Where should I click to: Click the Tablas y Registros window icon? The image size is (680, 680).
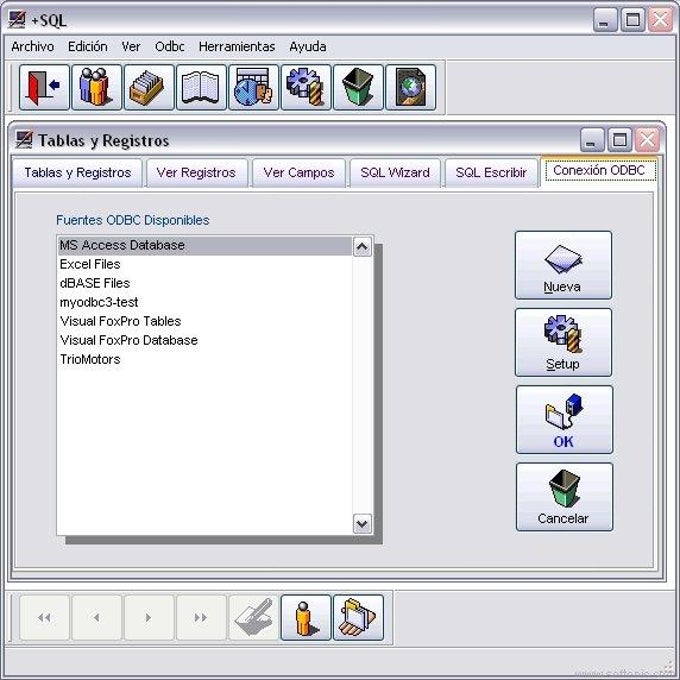(x=24, y=140)
